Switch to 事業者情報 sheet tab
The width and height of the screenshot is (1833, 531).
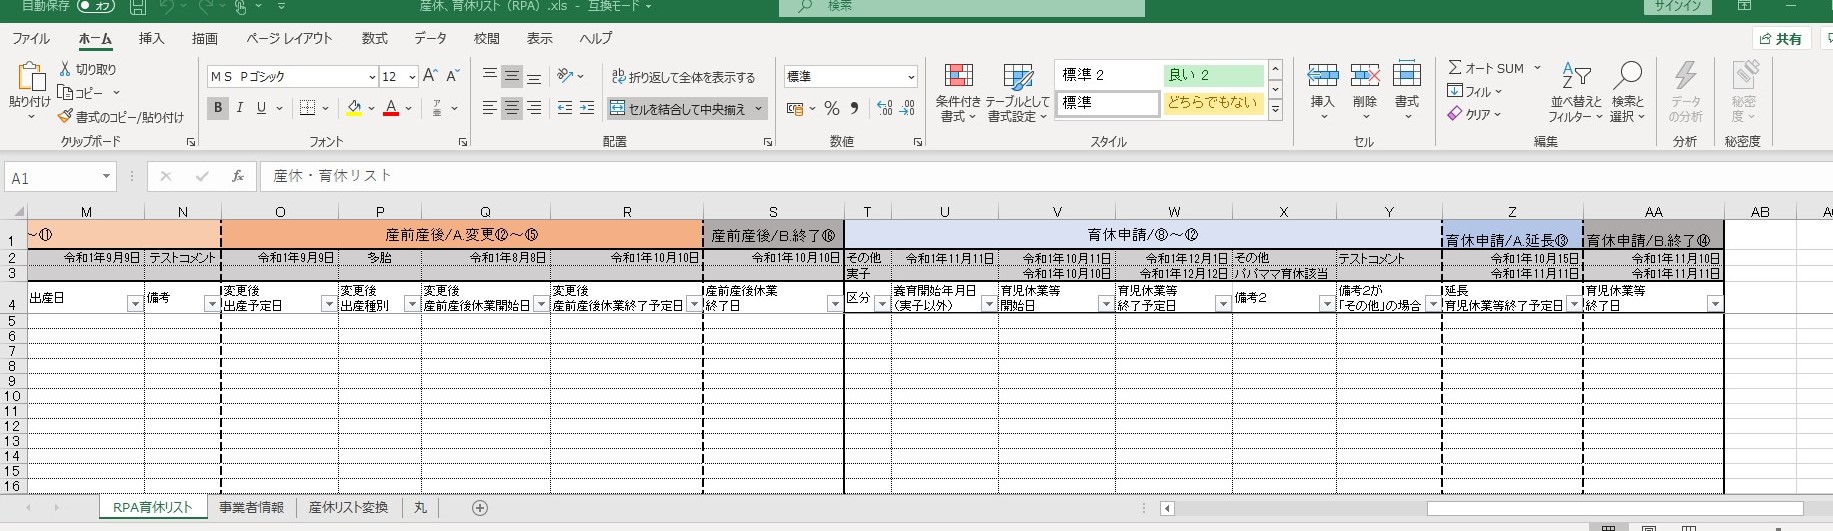[x=251, y=508]
